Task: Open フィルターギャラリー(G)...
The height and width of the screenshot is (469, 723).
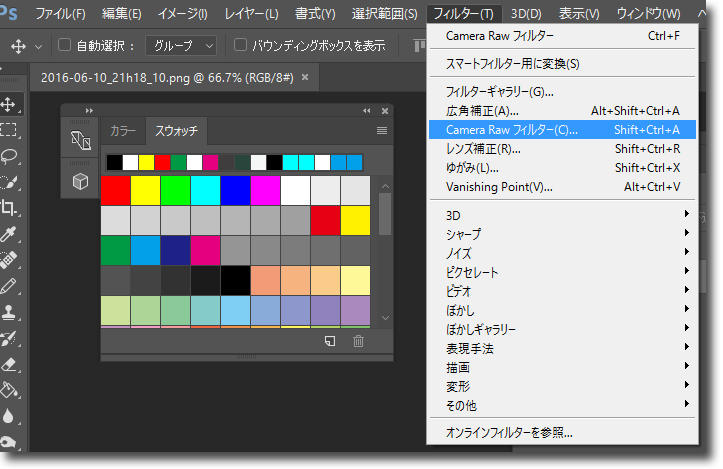Action: coord(562,92)
